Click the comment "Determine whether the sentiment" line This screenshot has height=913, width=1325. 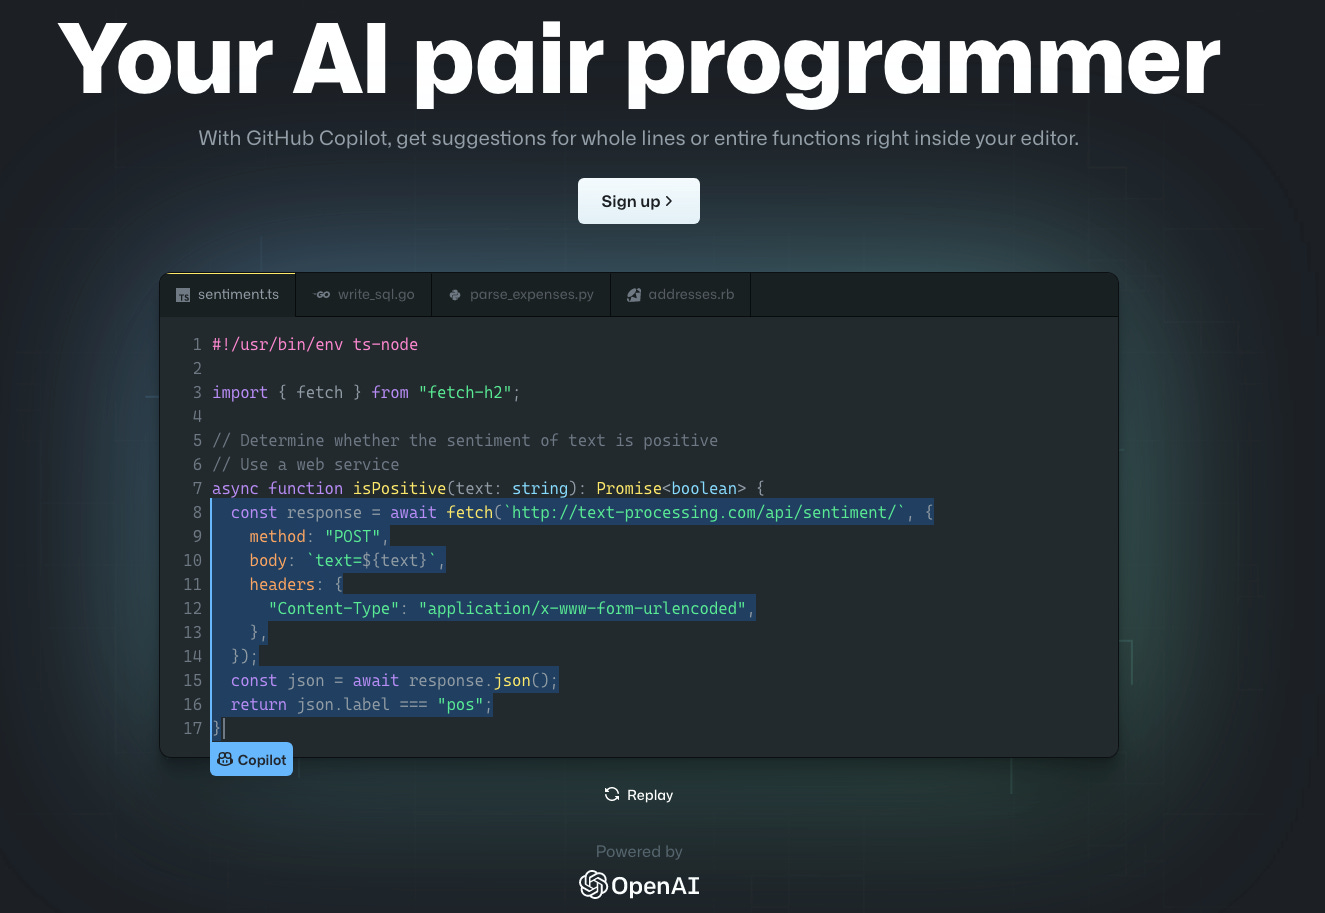(465, 440)
